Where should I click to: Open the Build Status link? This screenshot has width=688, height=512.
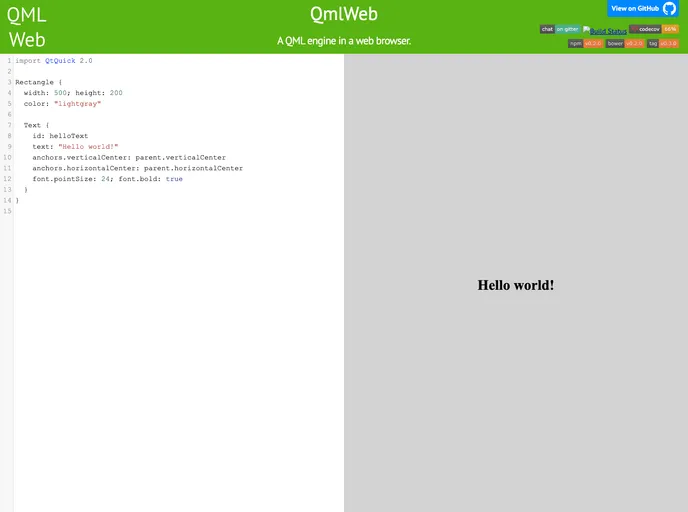(605, 31)
